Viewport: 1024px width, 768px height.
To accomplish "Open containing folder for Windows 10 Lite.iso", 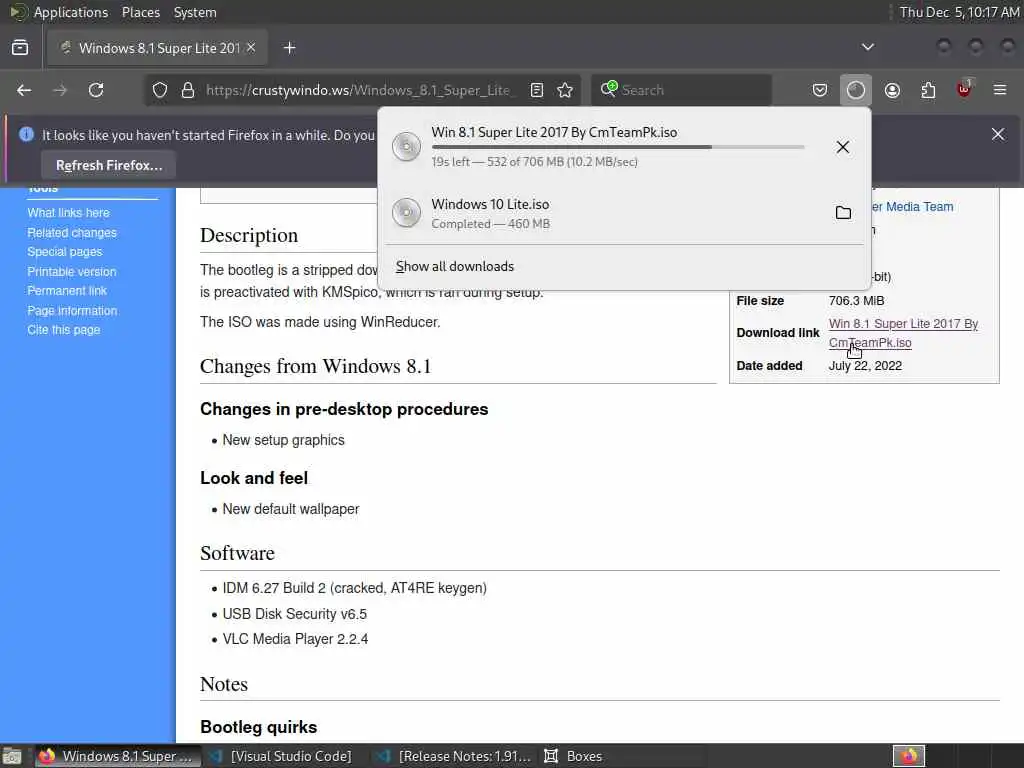I will pyautogui.click(x=843, y=213).
